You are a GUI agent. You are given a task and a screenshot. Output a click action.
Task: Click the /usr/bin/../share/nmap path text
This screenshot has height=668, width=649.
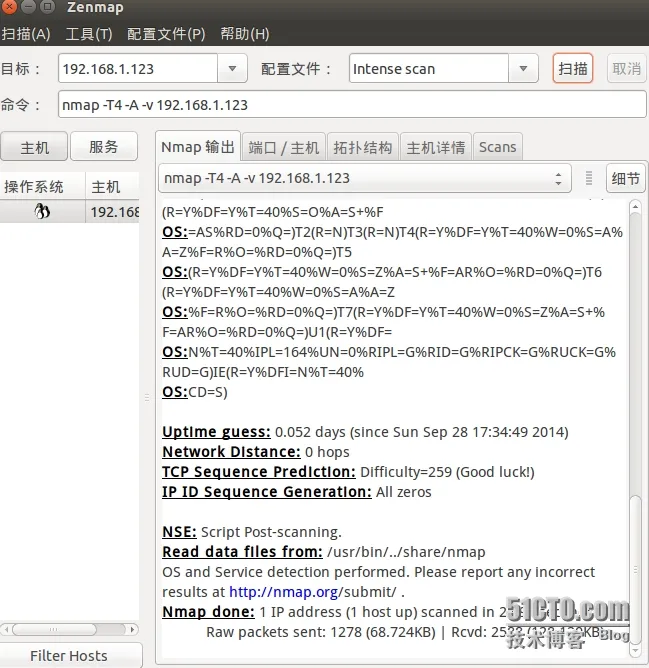tap(406, 552)
